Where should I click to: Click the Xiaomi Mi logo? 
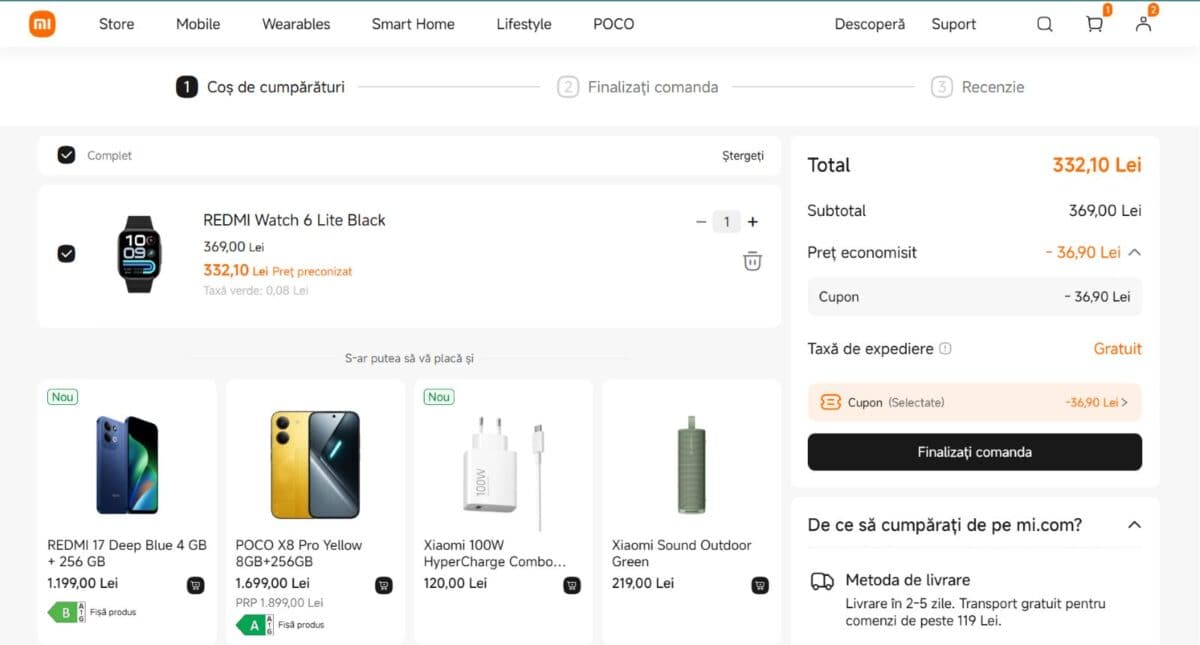point(42,24)
